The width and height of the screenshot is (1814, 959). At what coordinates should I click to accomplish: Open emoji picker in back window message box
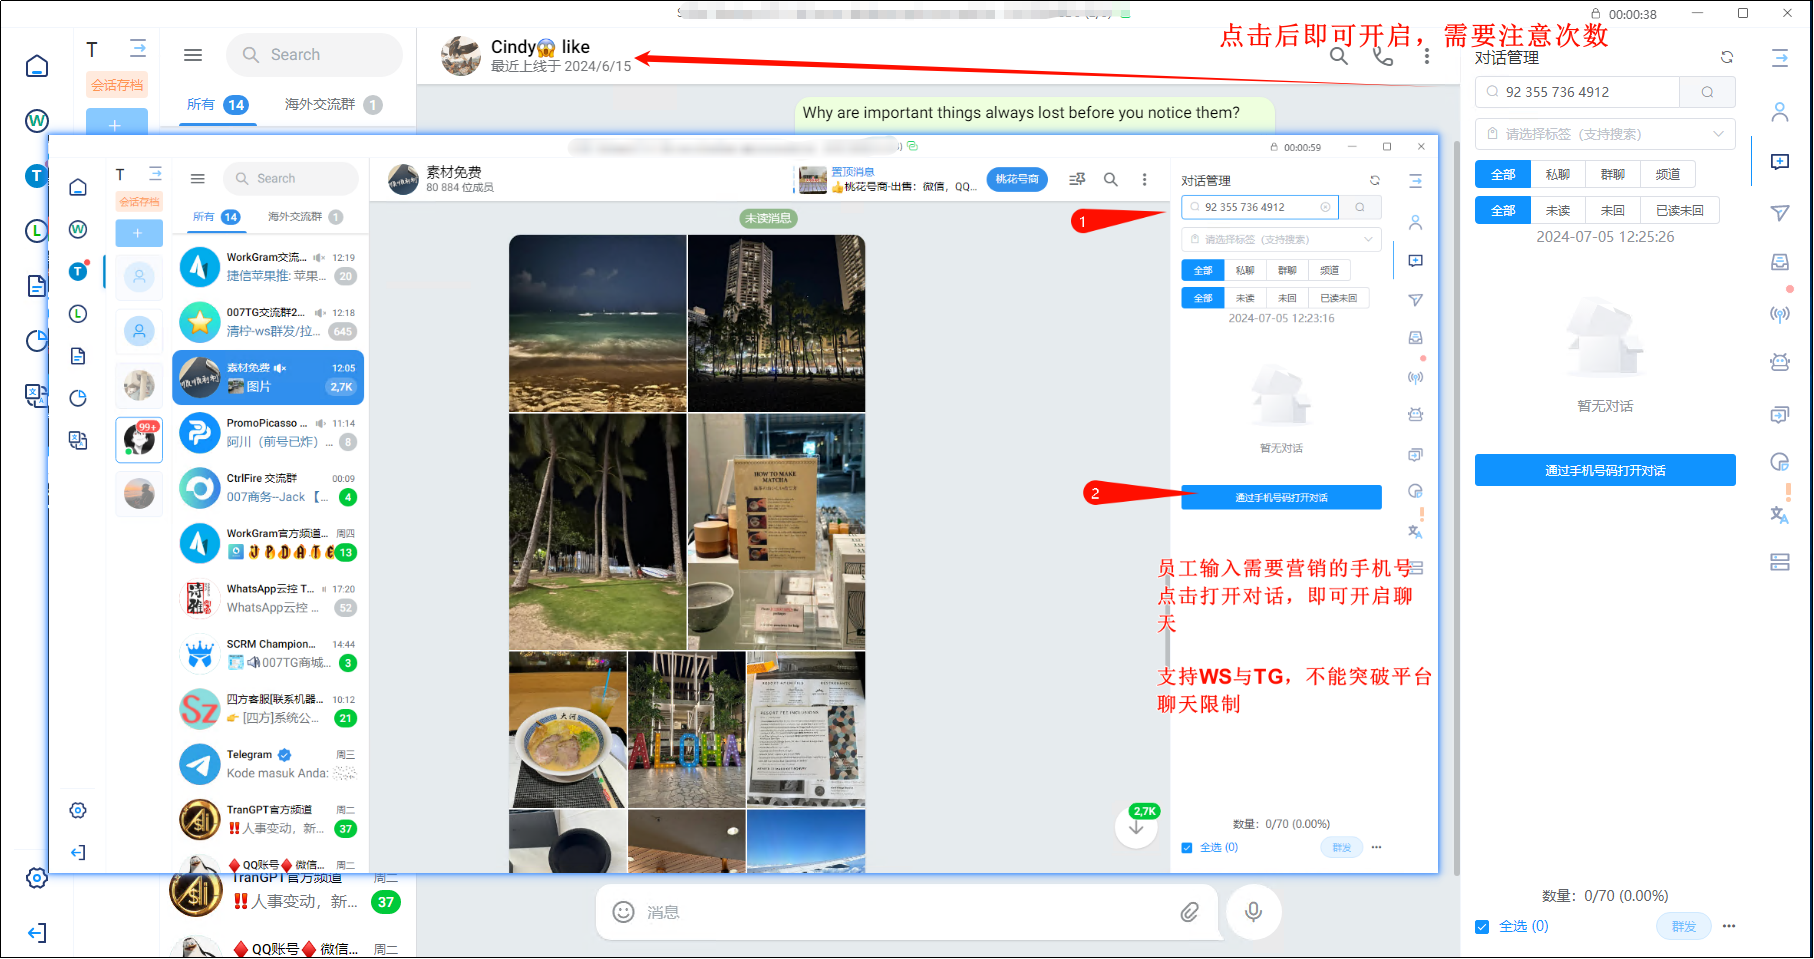click(624, 912)
